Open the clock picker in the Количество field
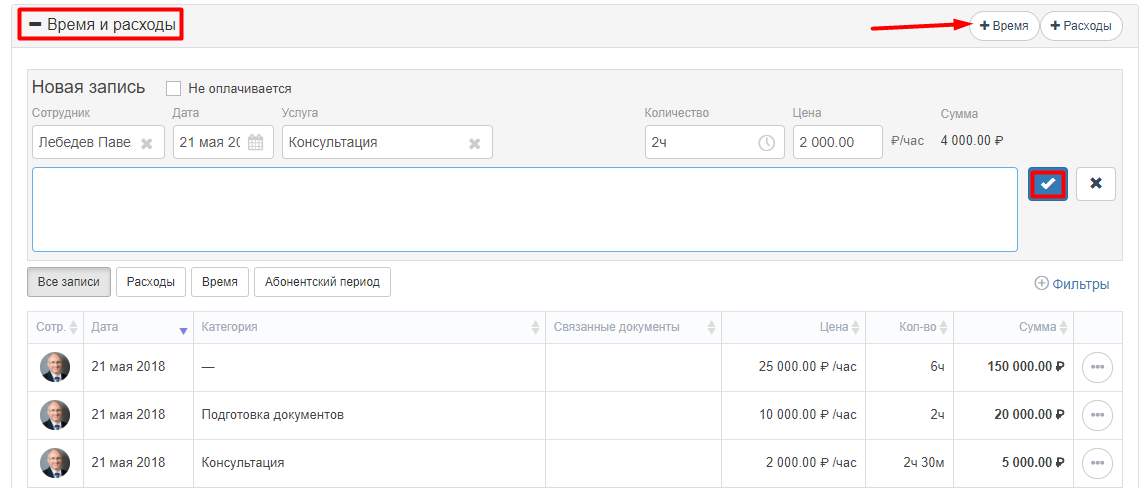The image size is (1139, 488). click(x=766, y=142)
